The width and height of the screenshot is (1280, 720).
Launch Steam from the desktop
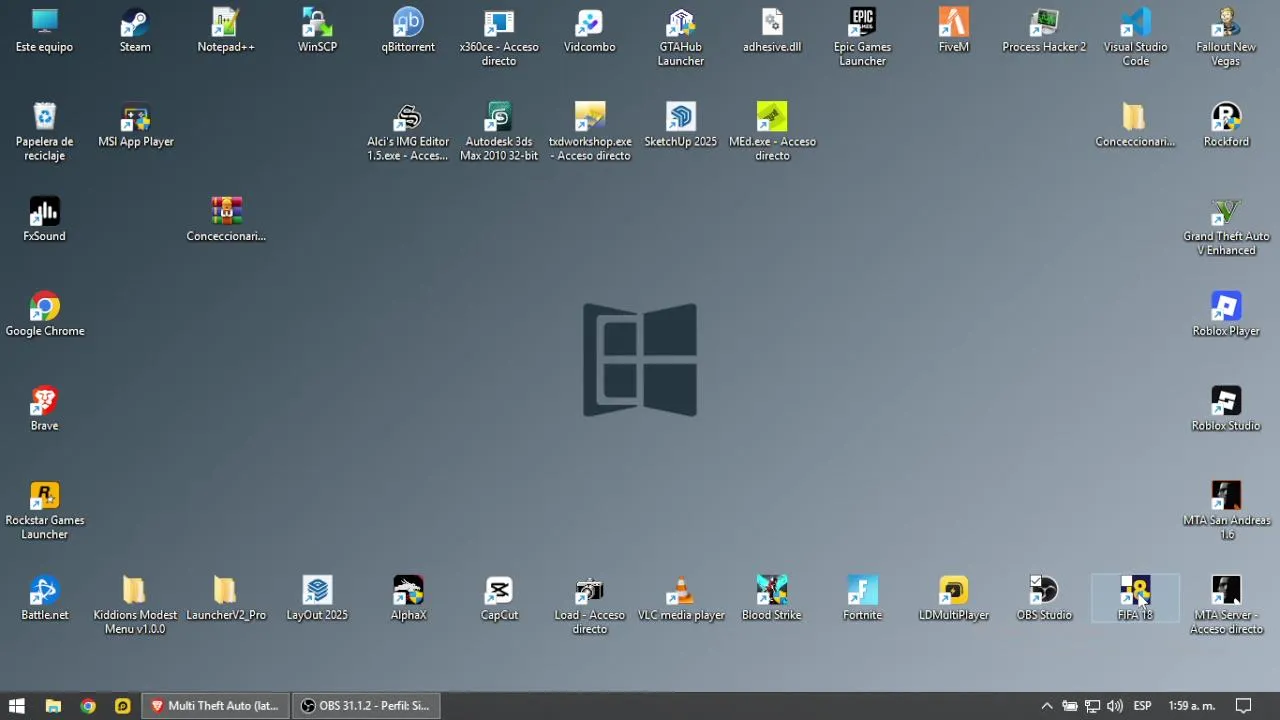tap(135, 31)
